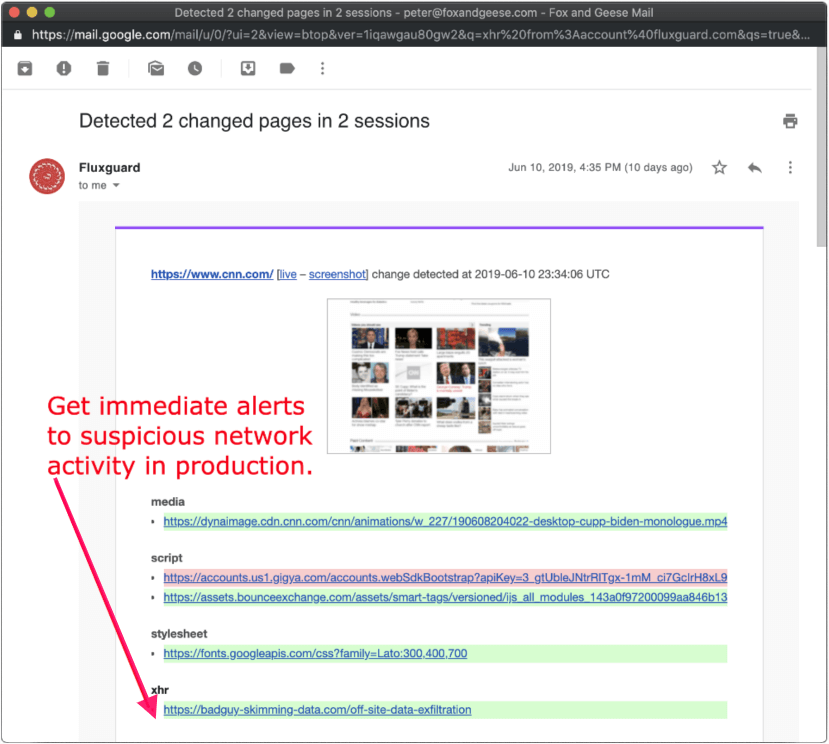
Task: Open the fonts.googleapis.com stylesheet link
Action: pos(315,654)
